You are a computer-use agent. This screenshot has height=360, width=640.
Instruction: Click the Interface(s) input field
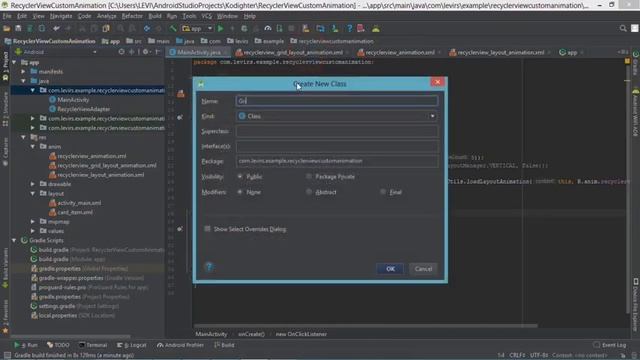pyautogui.click(x=337, y=146)
